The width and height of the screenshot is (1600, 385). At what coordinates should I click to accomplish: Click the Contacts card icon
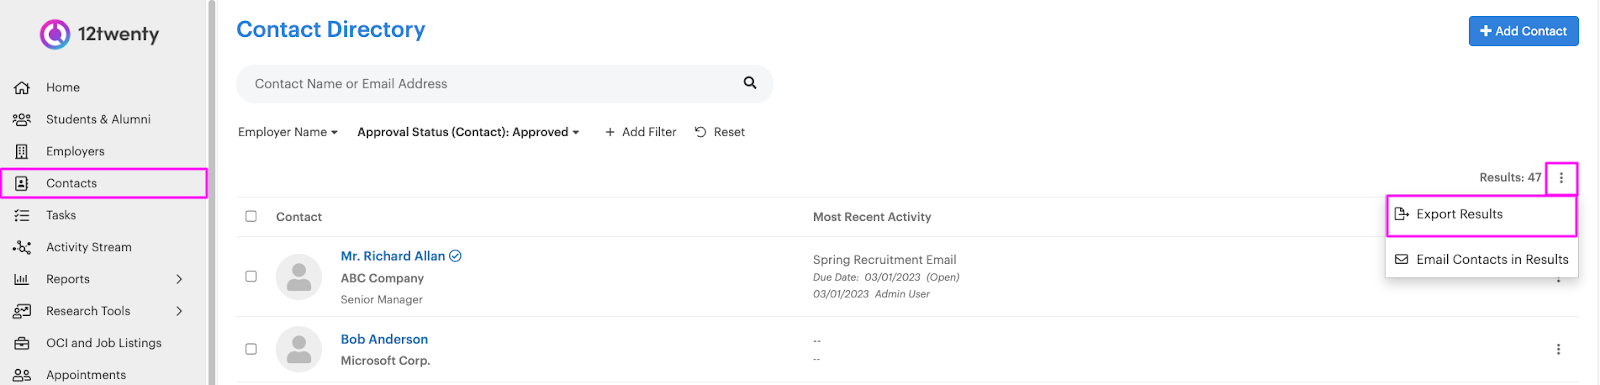coord(21,184)
